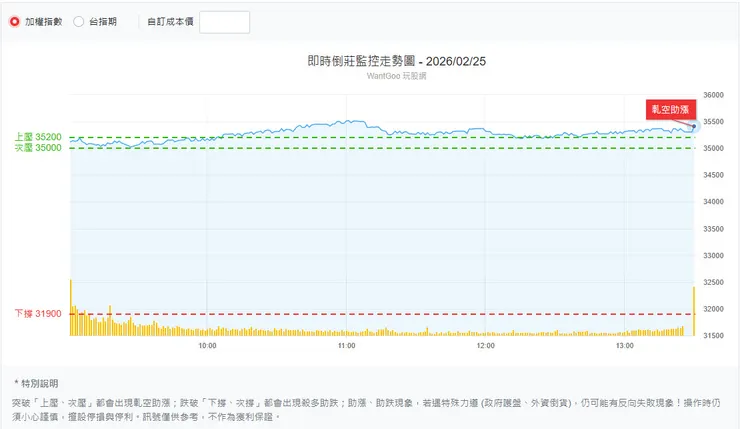Click the red 下撐 31900 support label
This screenshot has height=429, width=740.
click(38, 314)
